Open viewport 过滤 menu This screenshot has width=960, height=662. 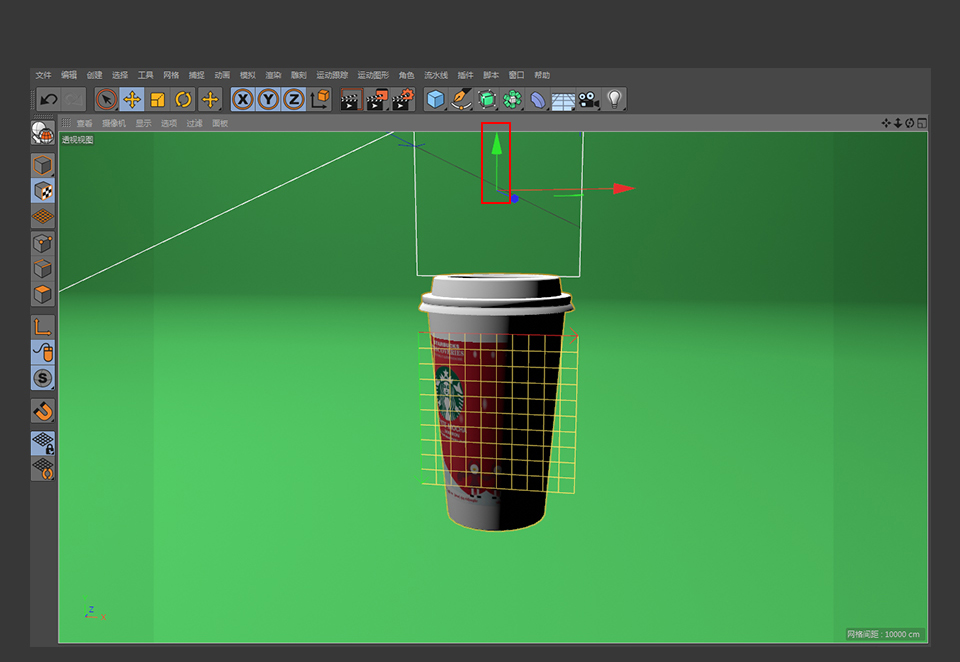195,124
